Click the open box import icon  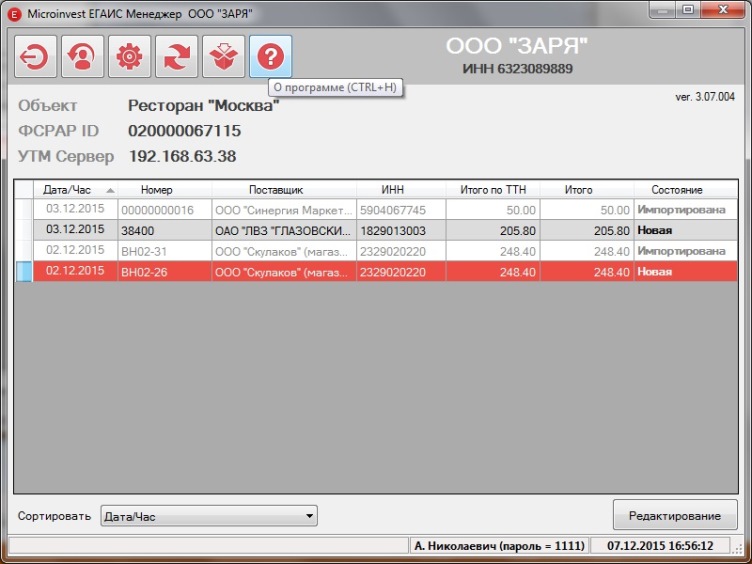pos(223,58)
